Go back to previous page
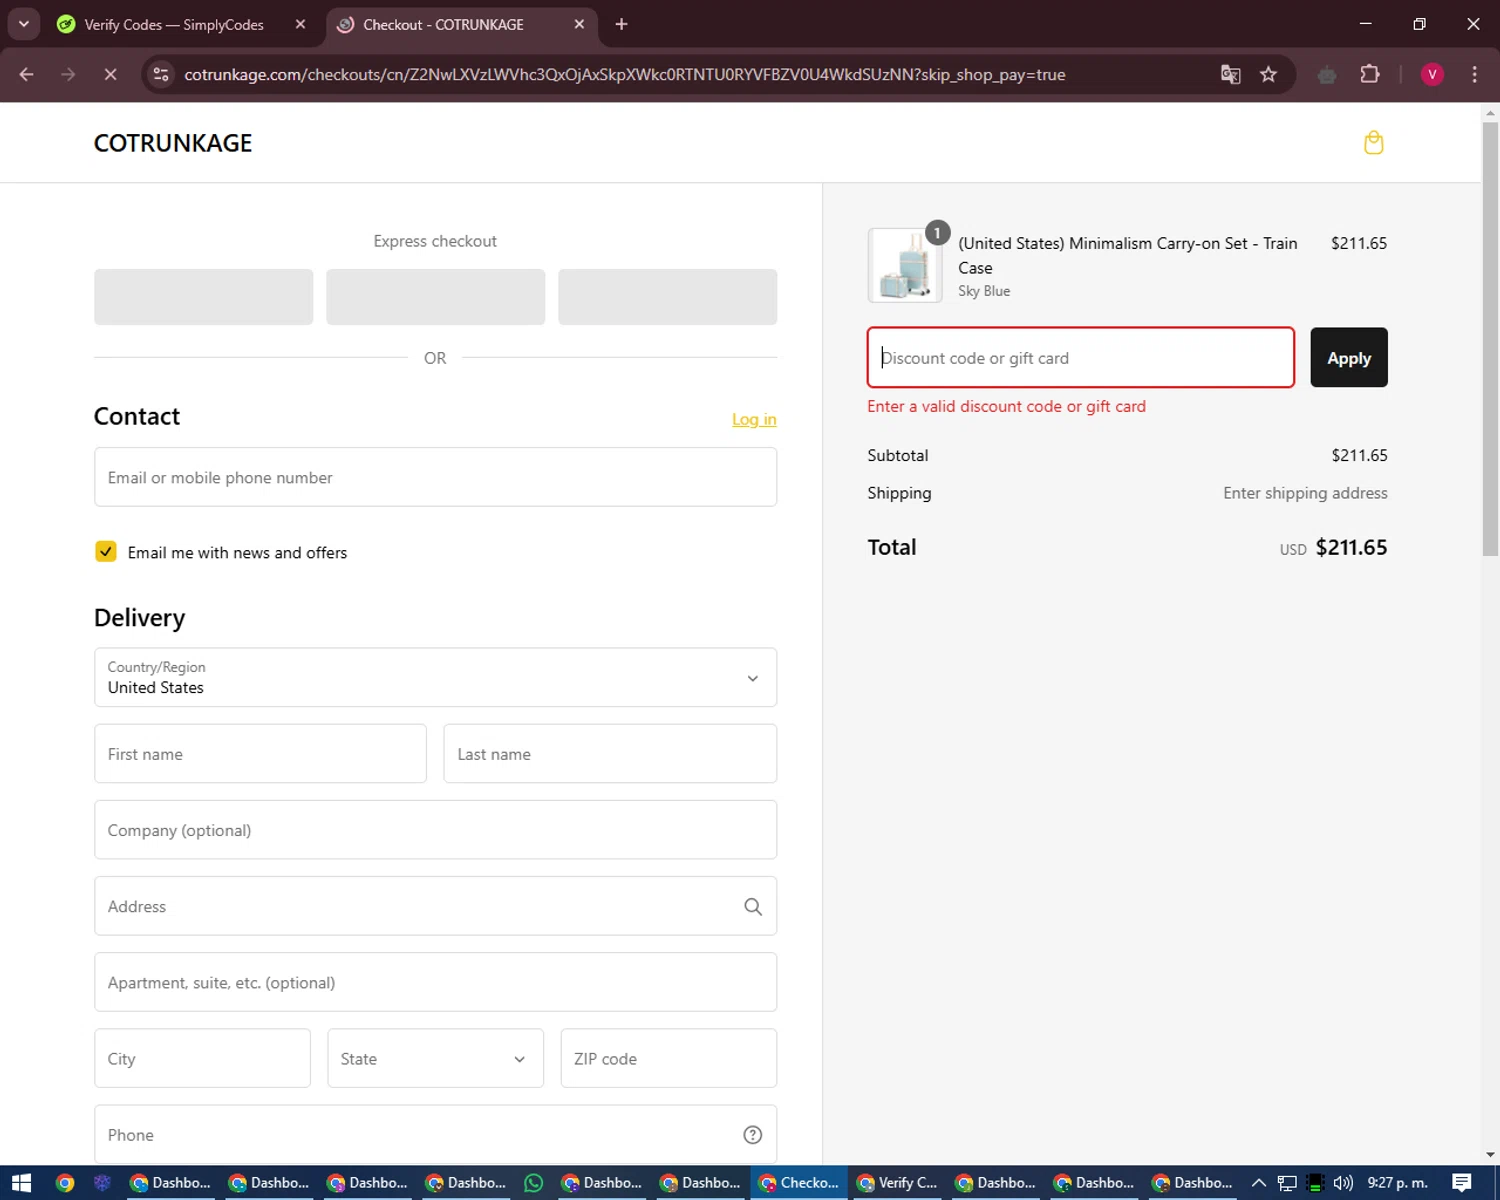This screenshot has width=1500, height=1200. (x=27, y=74)
